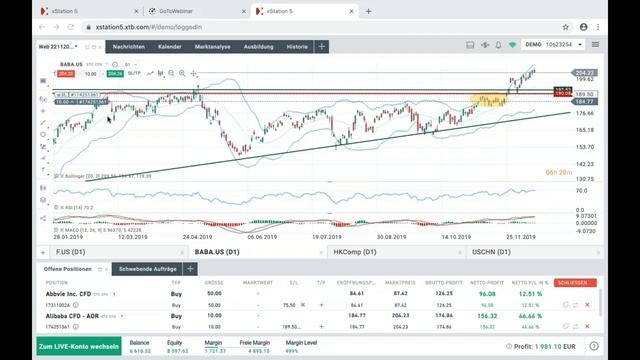Open the instrument info icon beside BABA.US
This screenshot has width=640, height=360.
pos(115,64)
